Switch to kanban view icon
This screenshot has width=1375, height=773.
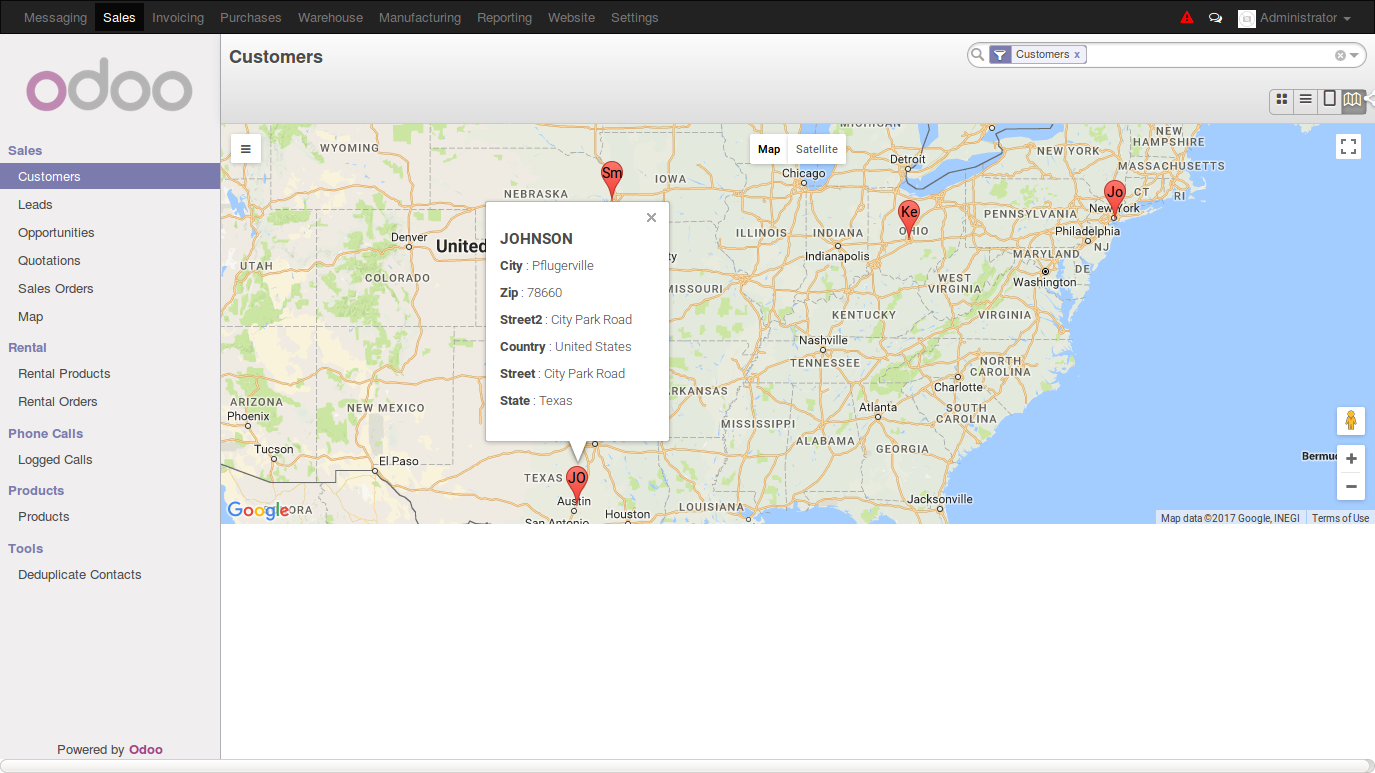pos(1281,100)
